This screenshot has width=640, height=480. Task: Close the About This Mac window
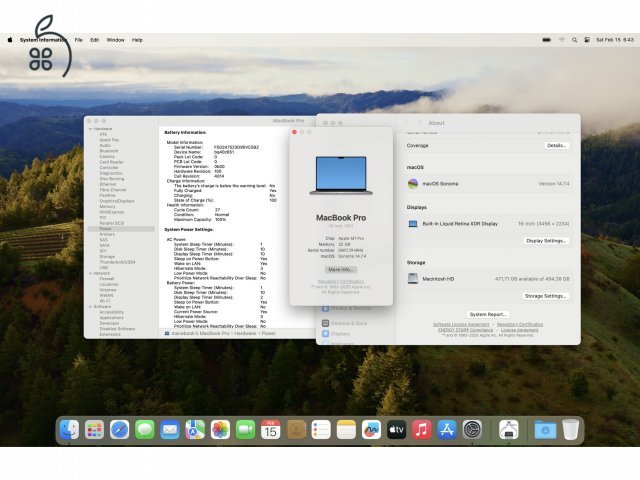pyautogui.click(x=294, y=132)
